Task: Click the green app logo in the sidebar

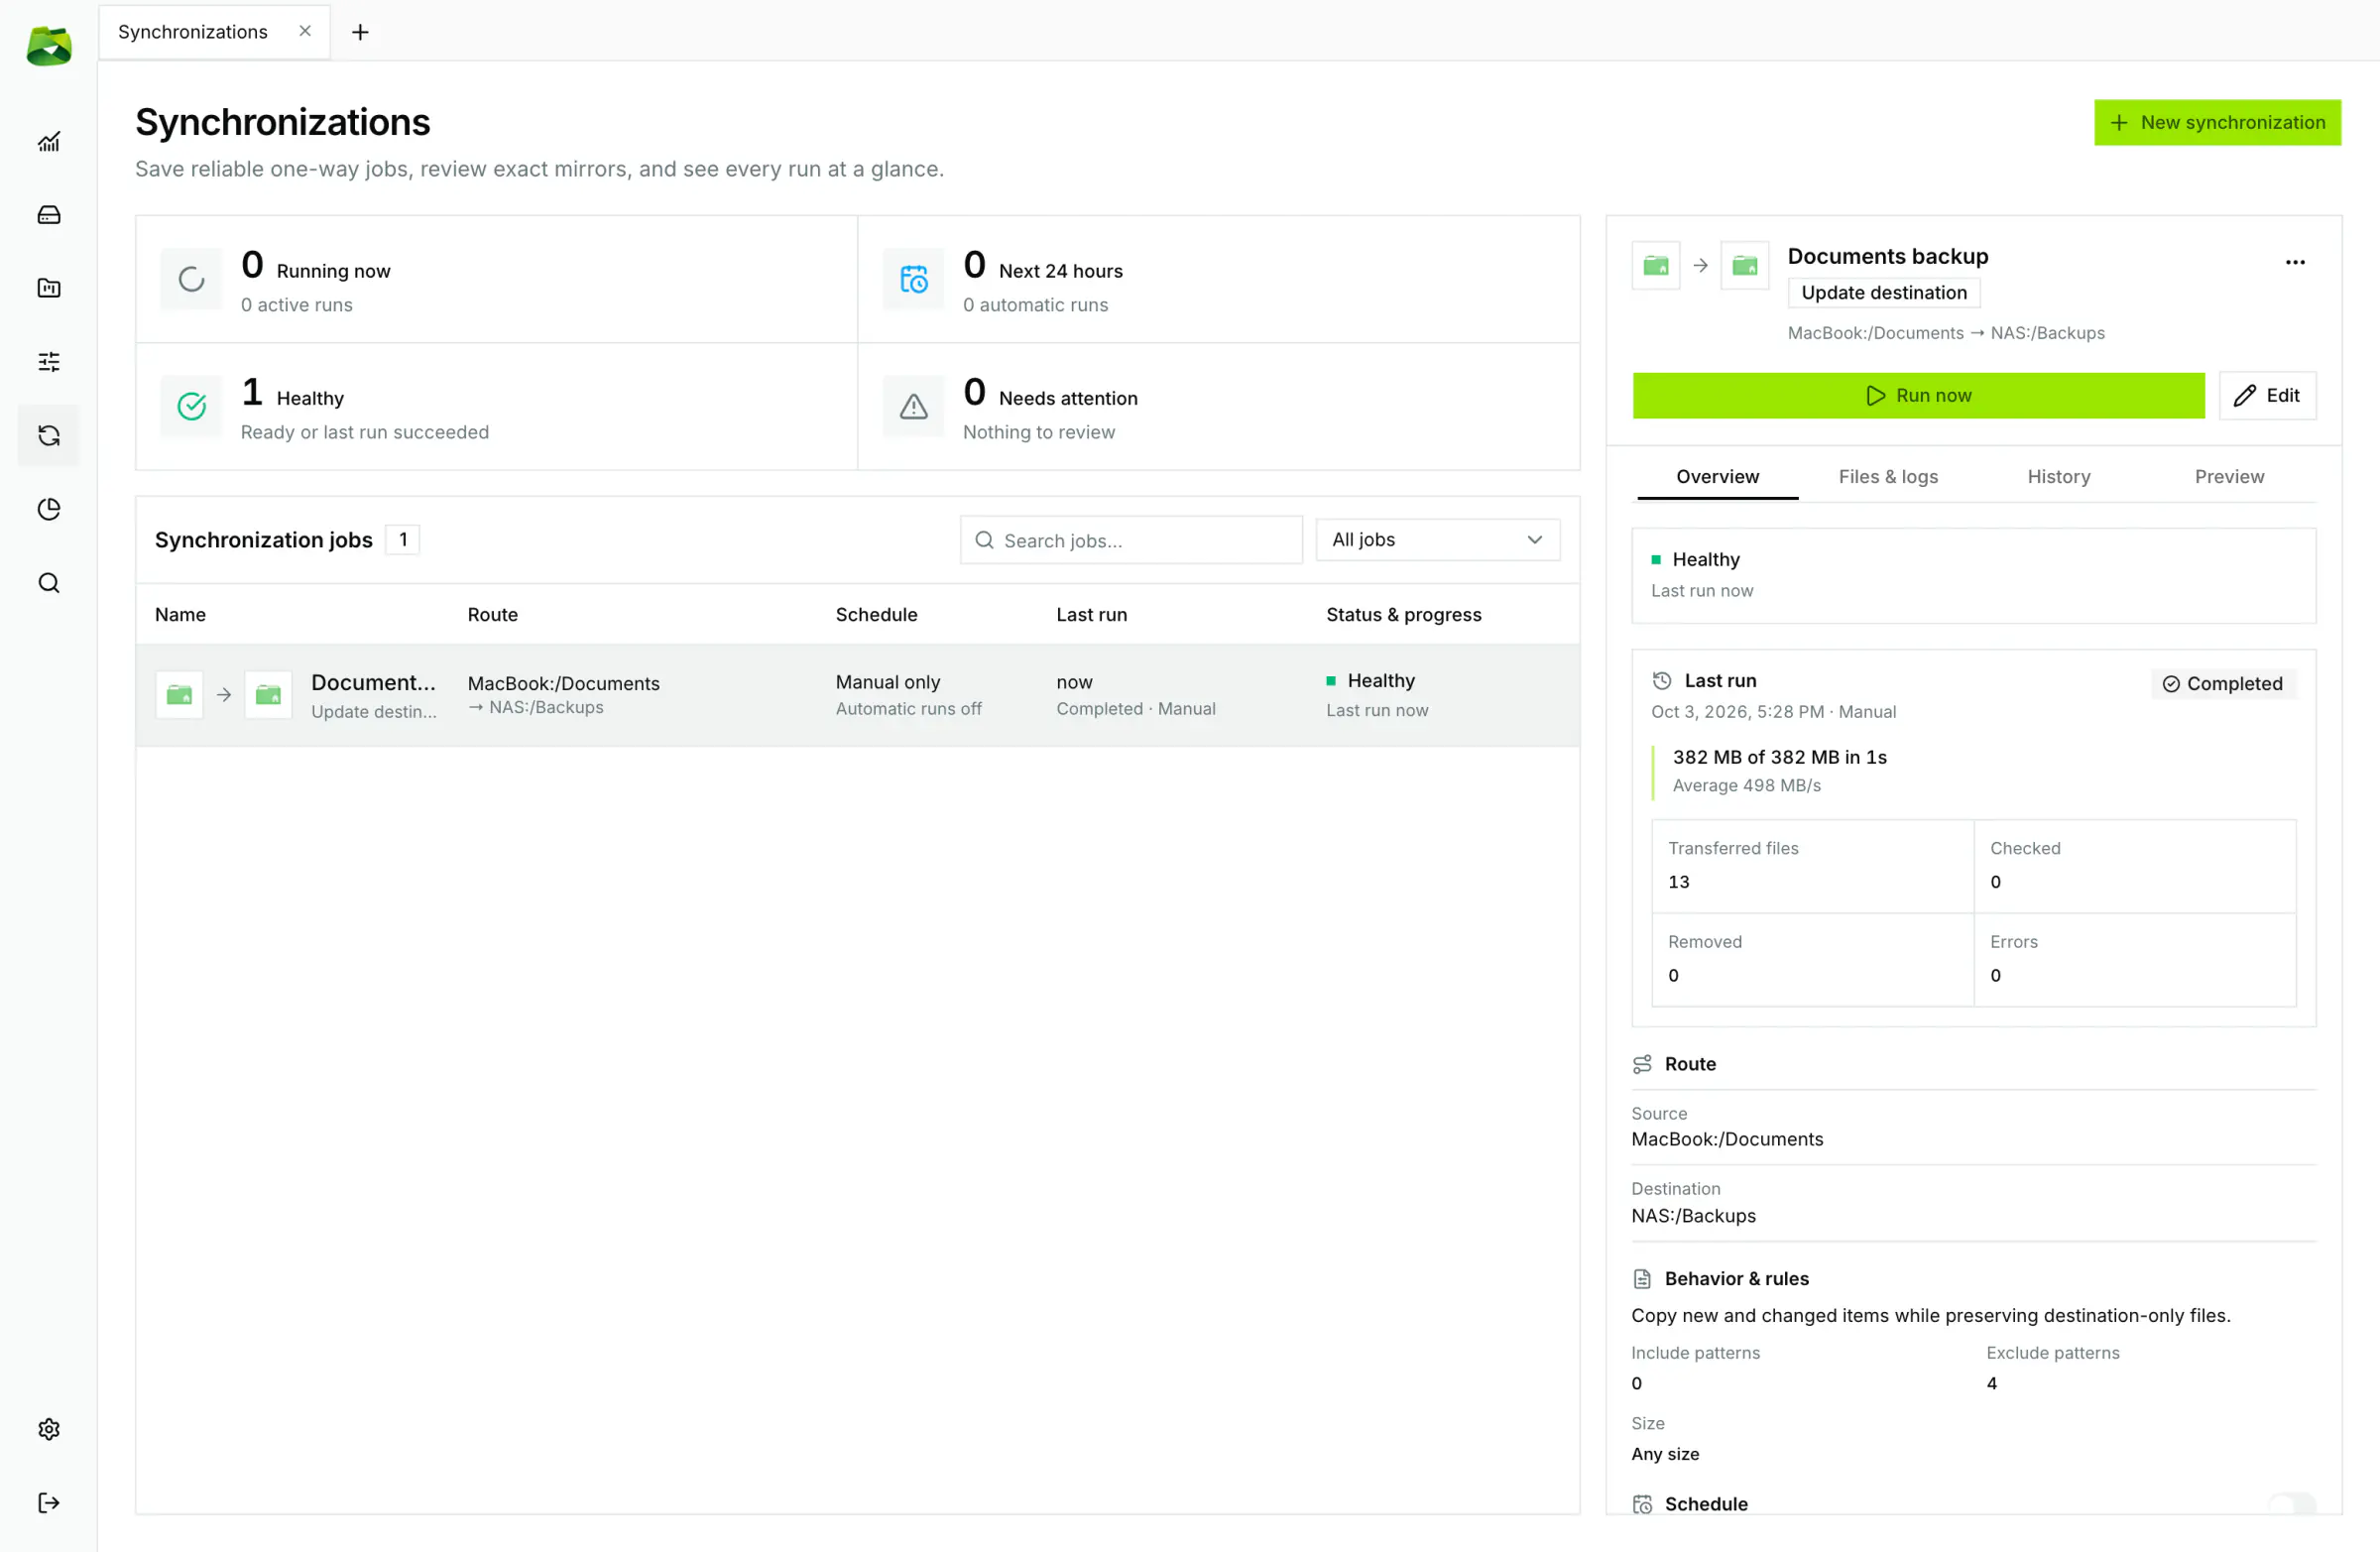Action: tap(49, 46)
